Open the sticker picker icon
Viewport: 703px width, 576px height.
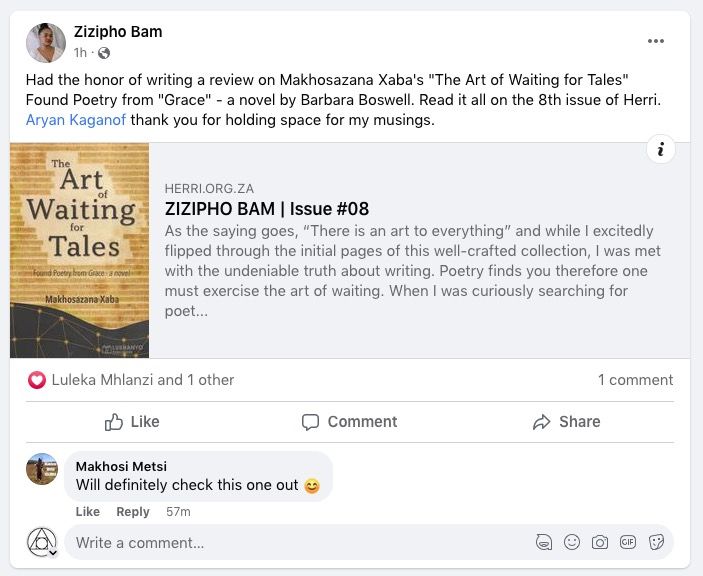(657, 542)
